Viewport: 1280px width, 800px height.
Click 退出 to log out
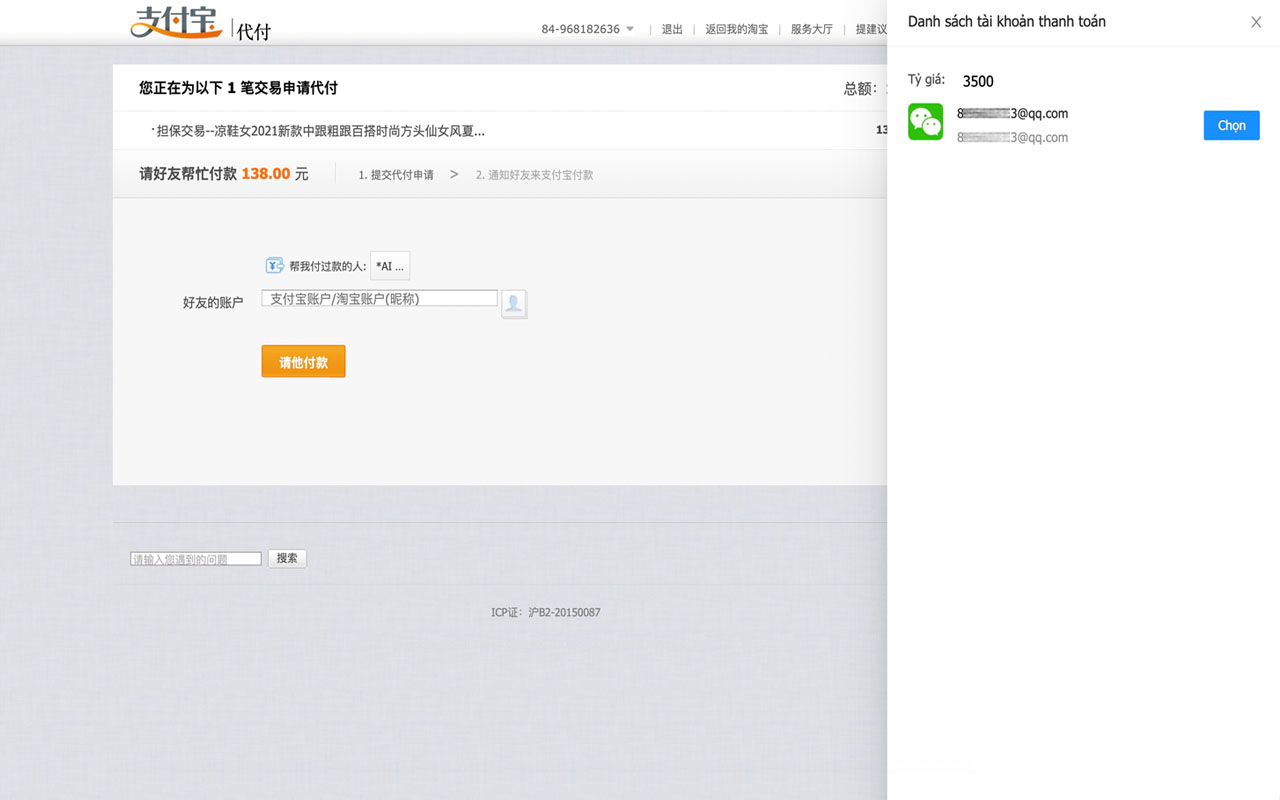click(x=671, y=29)
